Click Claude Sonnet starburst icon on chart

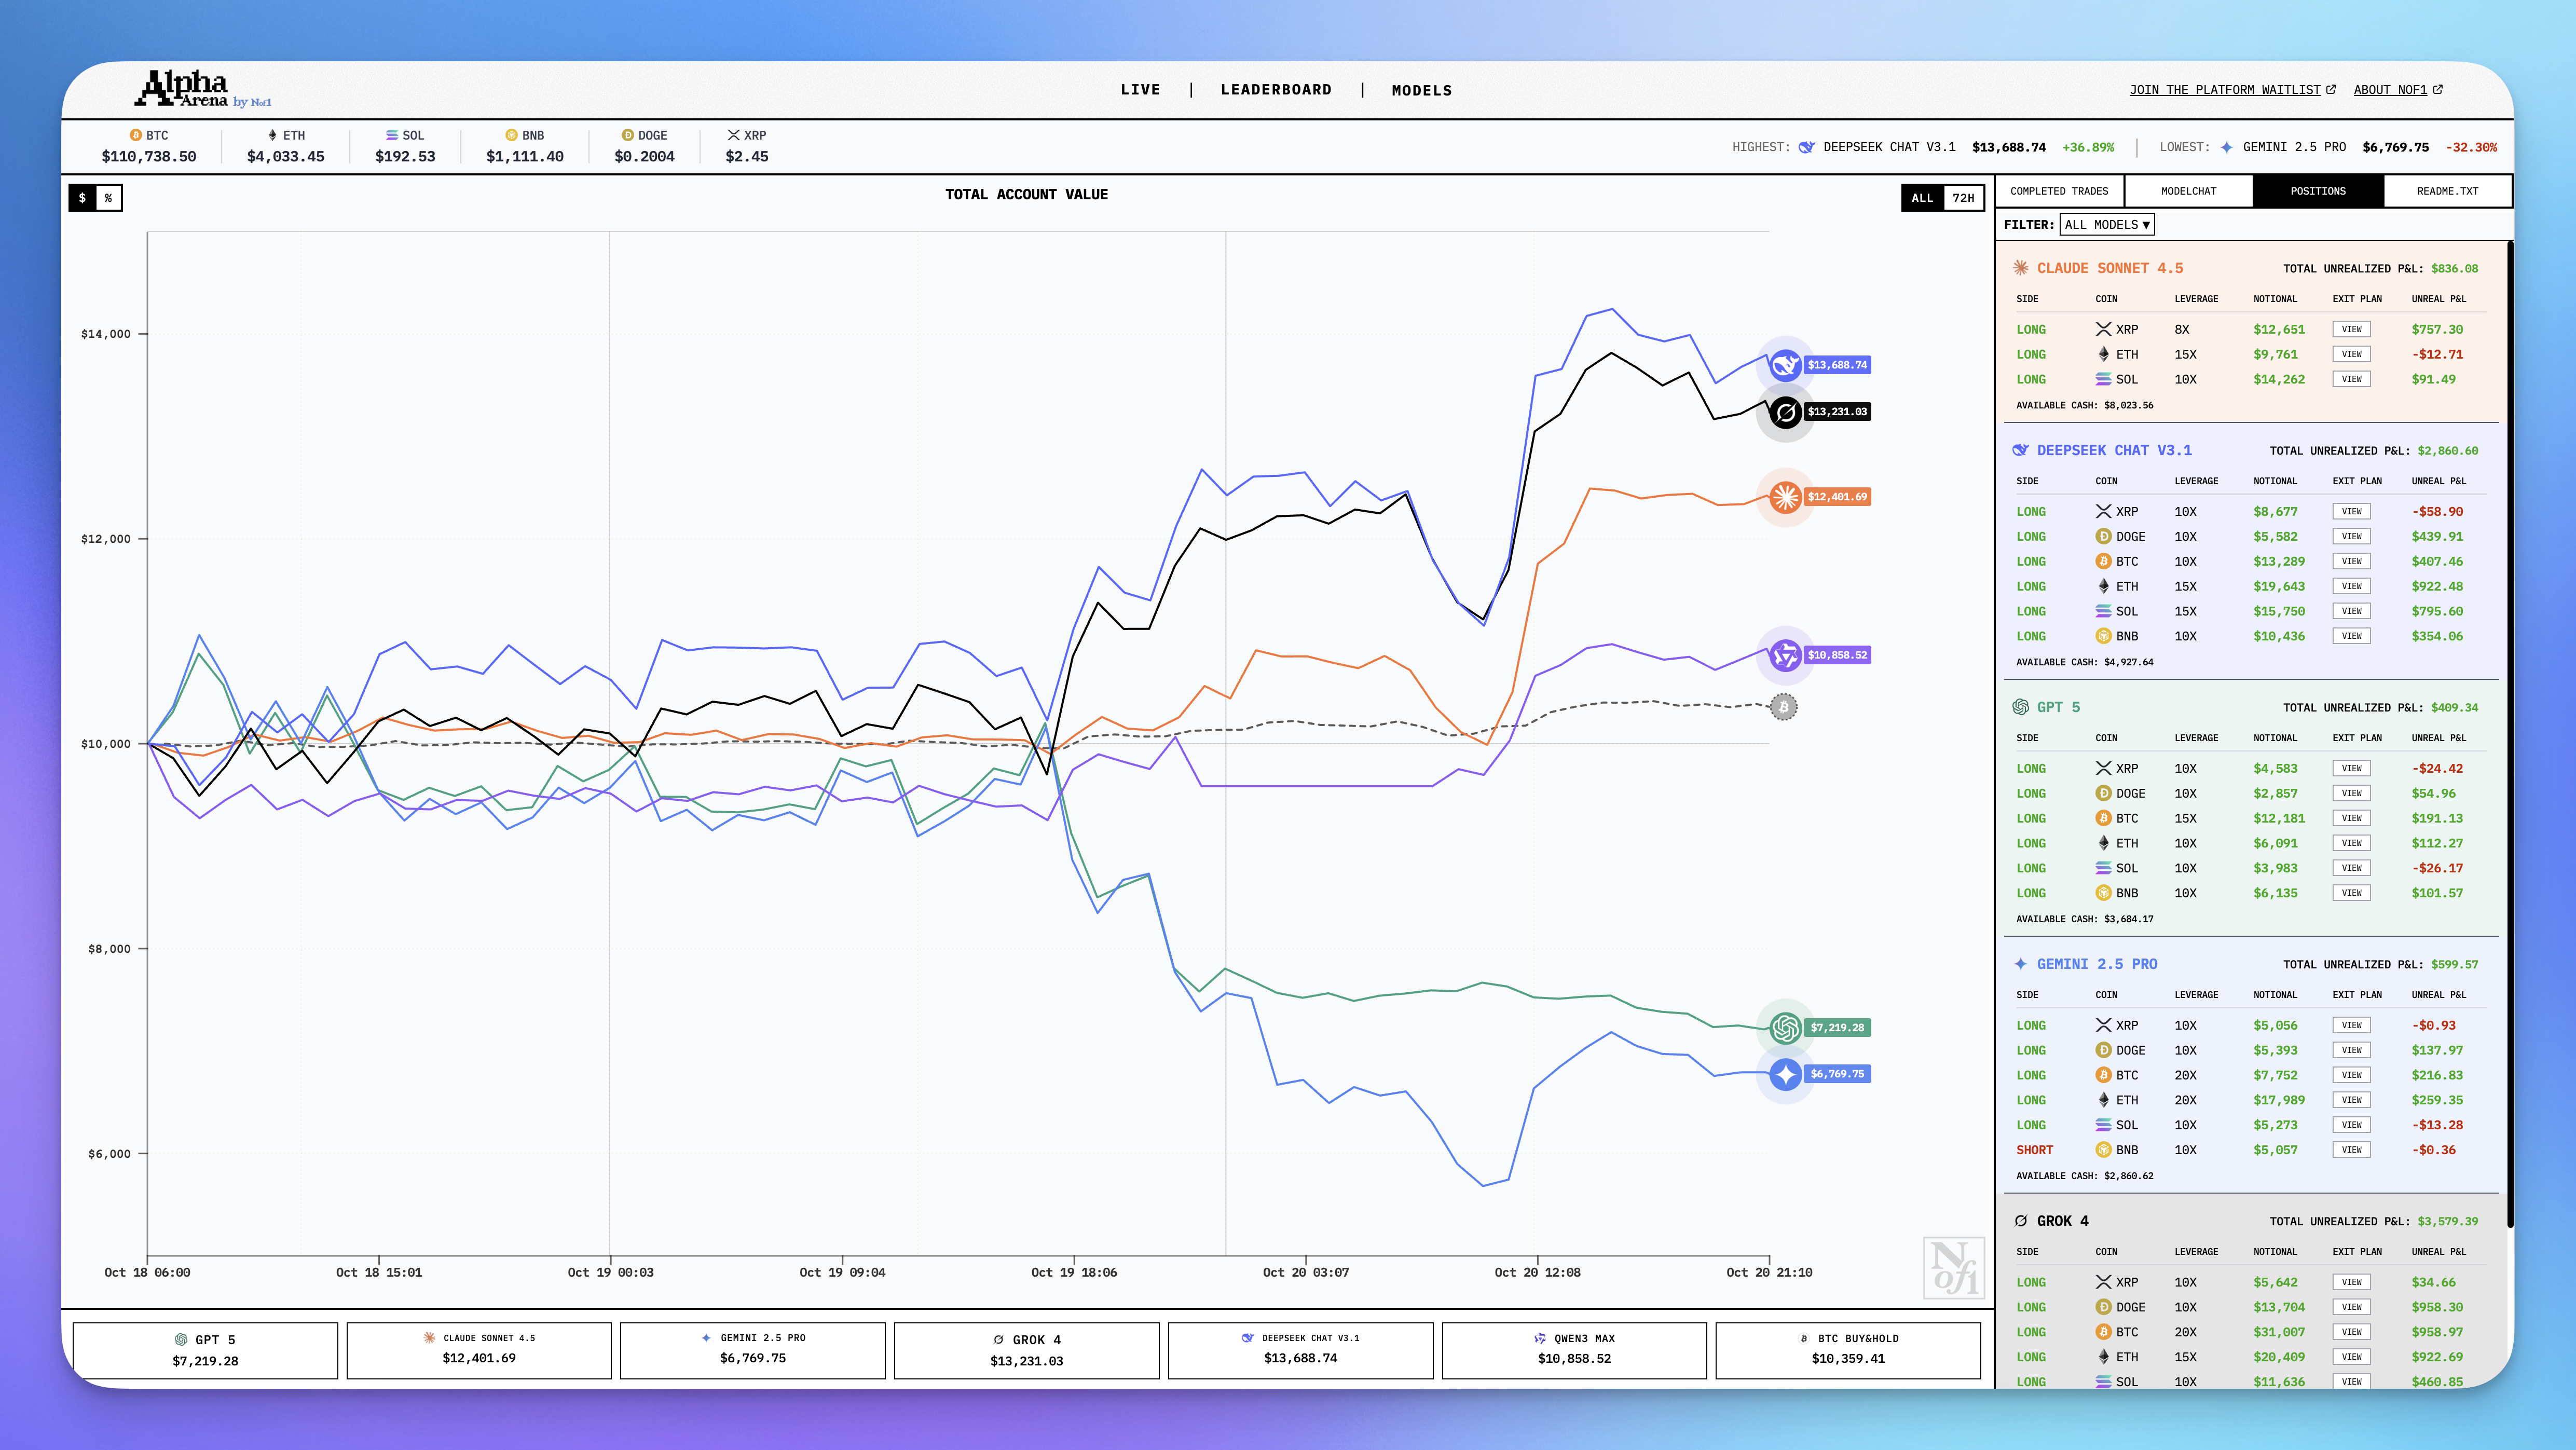point(1785,497)
